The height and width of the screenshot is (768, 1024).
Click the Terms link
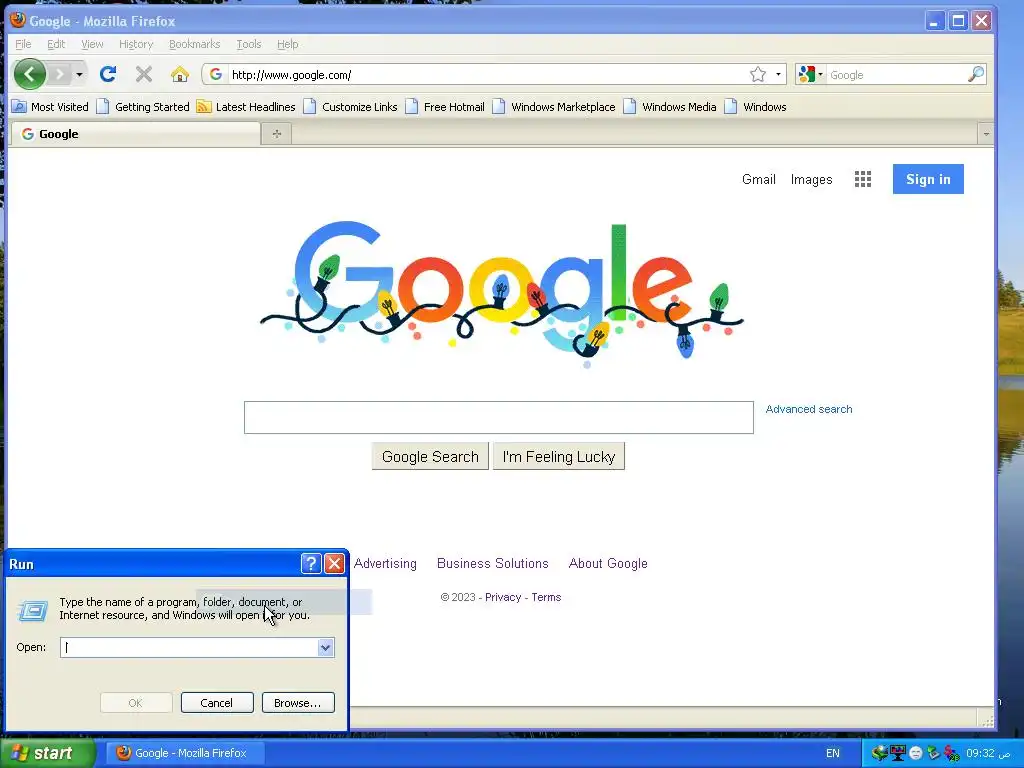[x=546, y=597]
